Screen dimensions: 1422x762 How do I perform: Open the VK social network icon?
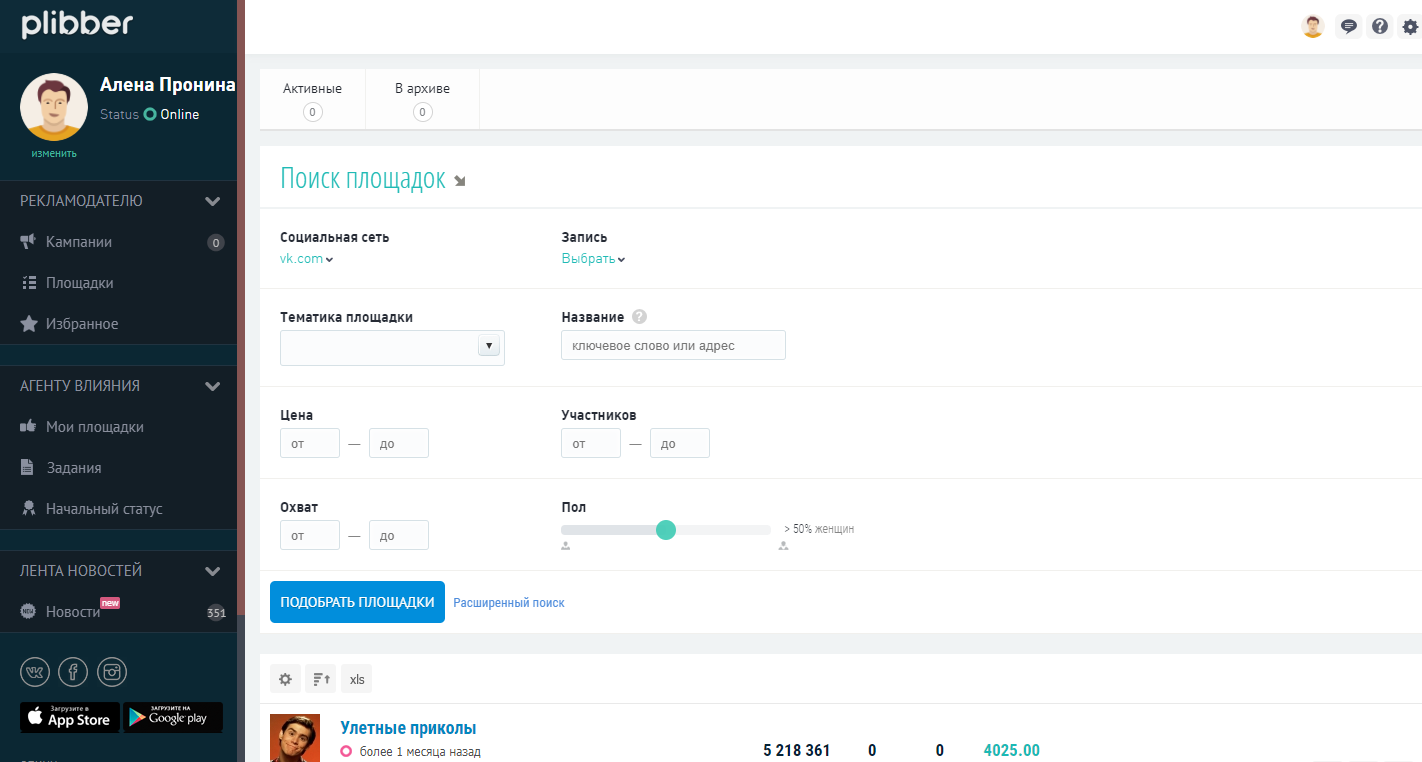click(36, 673)
